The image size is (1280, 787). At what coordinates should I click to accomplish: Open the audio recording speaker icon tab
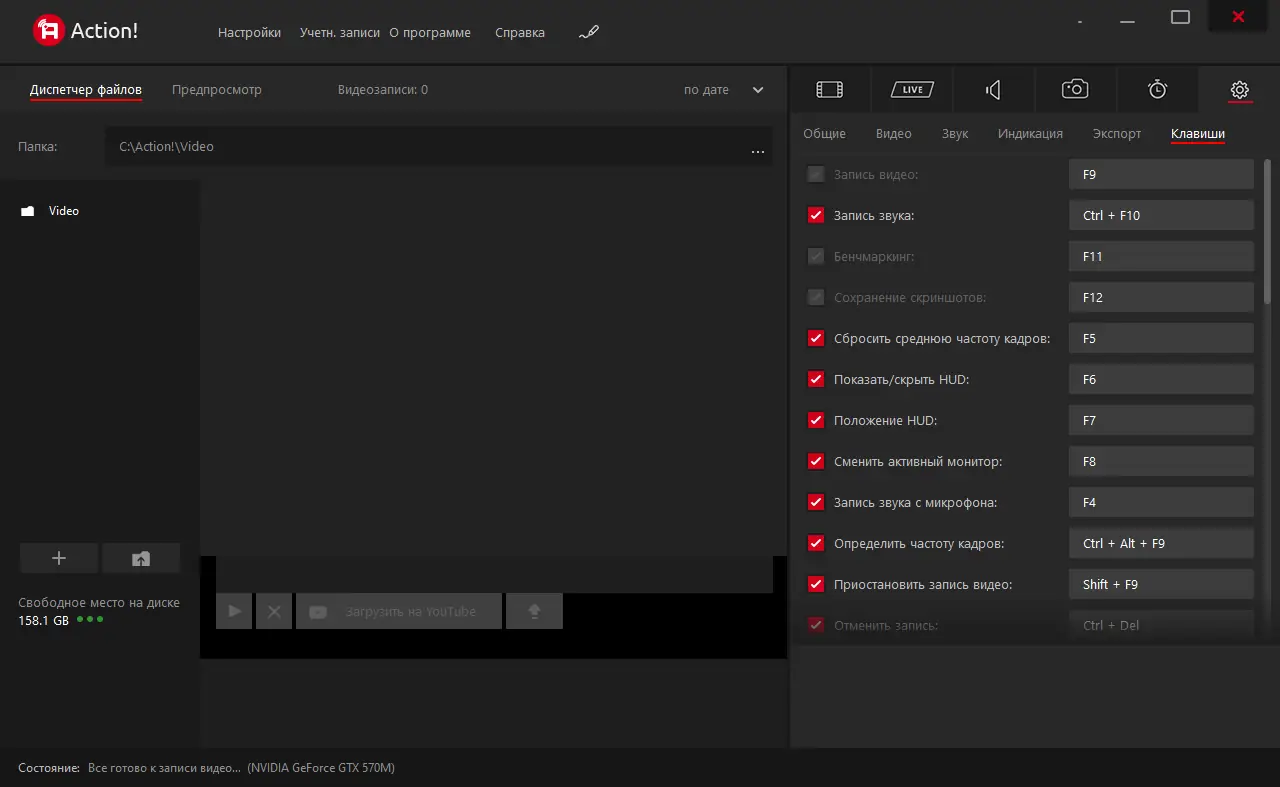pos(994,89)
